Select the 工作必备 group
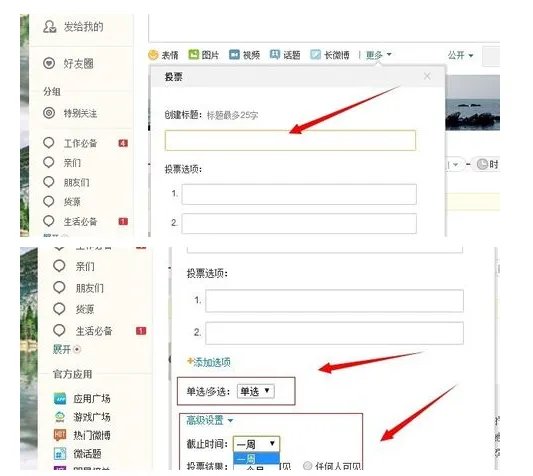Viewport: 533px width, 476px height. click(70, 143)
